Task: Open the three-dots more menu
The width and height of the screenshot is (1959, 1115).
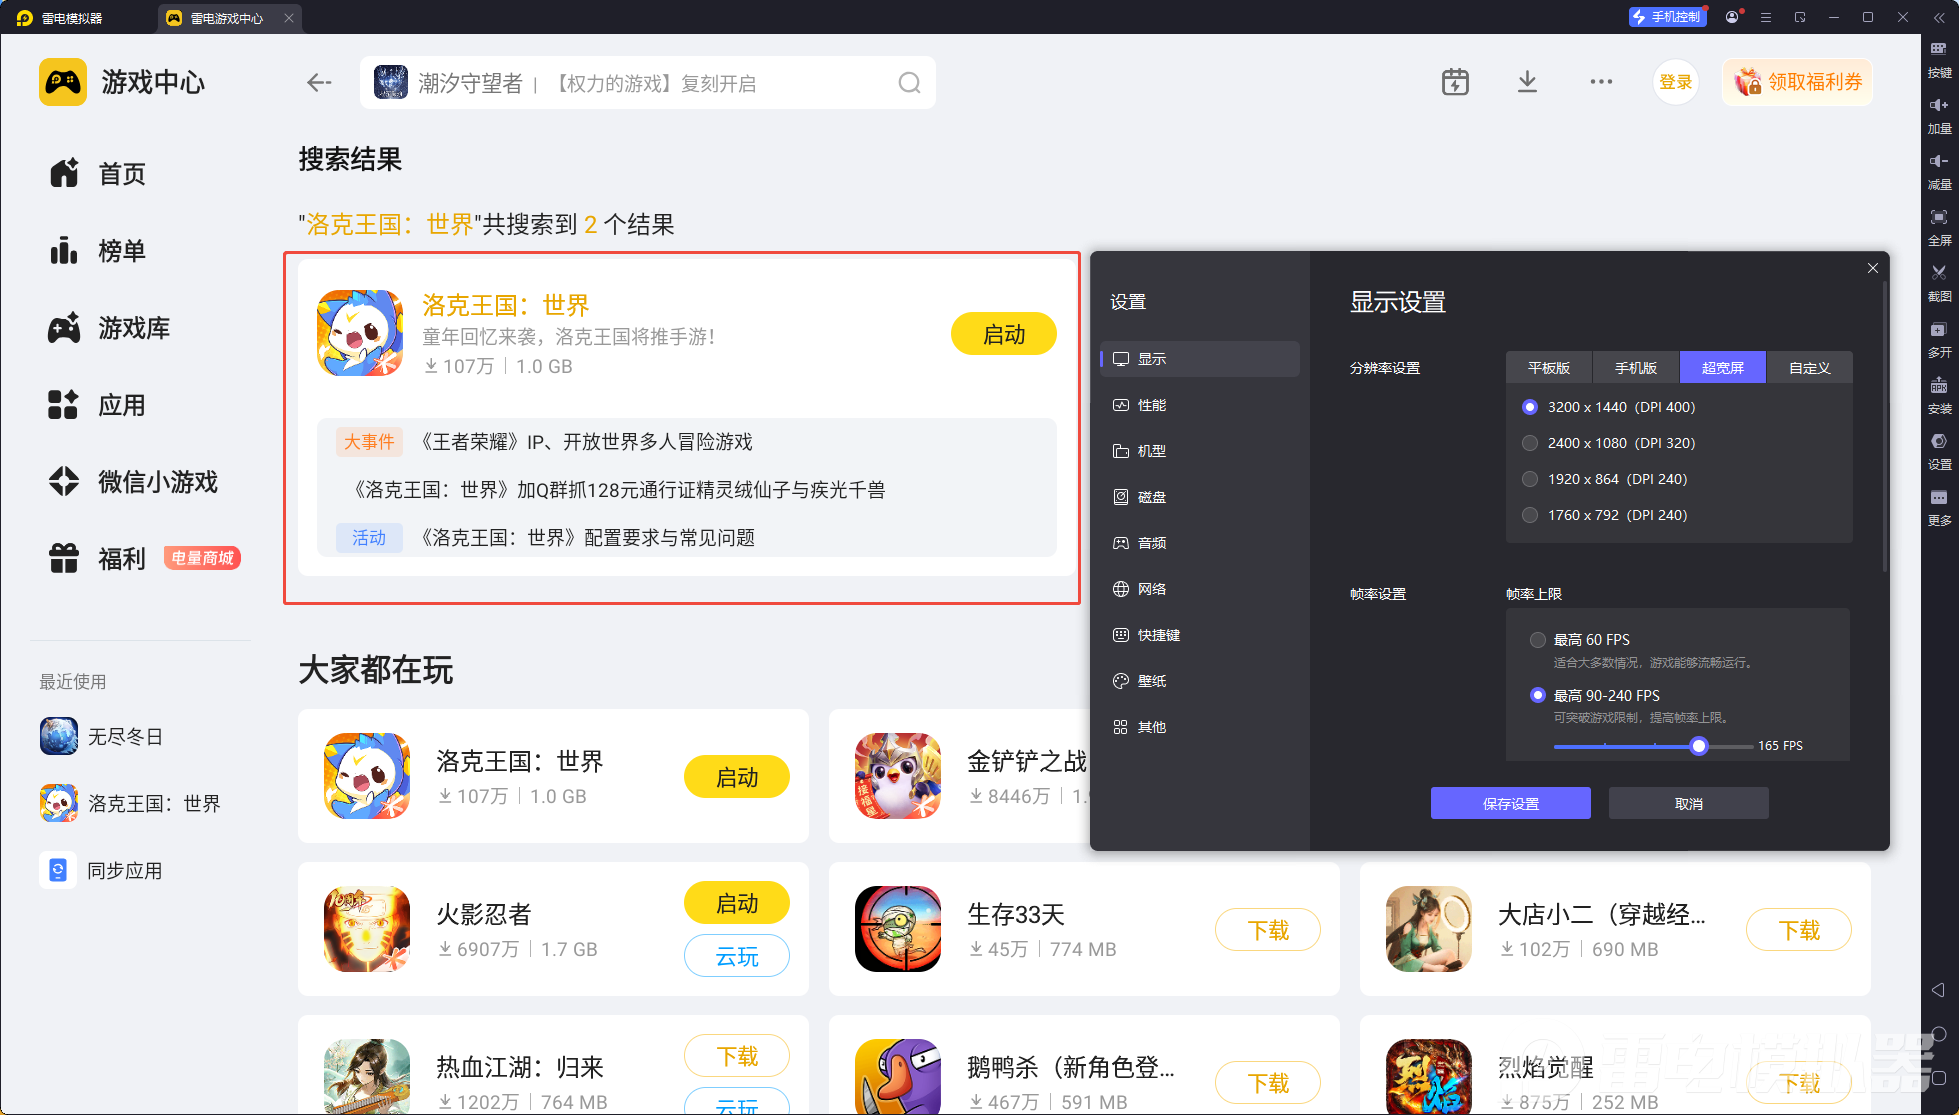Action: (1600, 82)
